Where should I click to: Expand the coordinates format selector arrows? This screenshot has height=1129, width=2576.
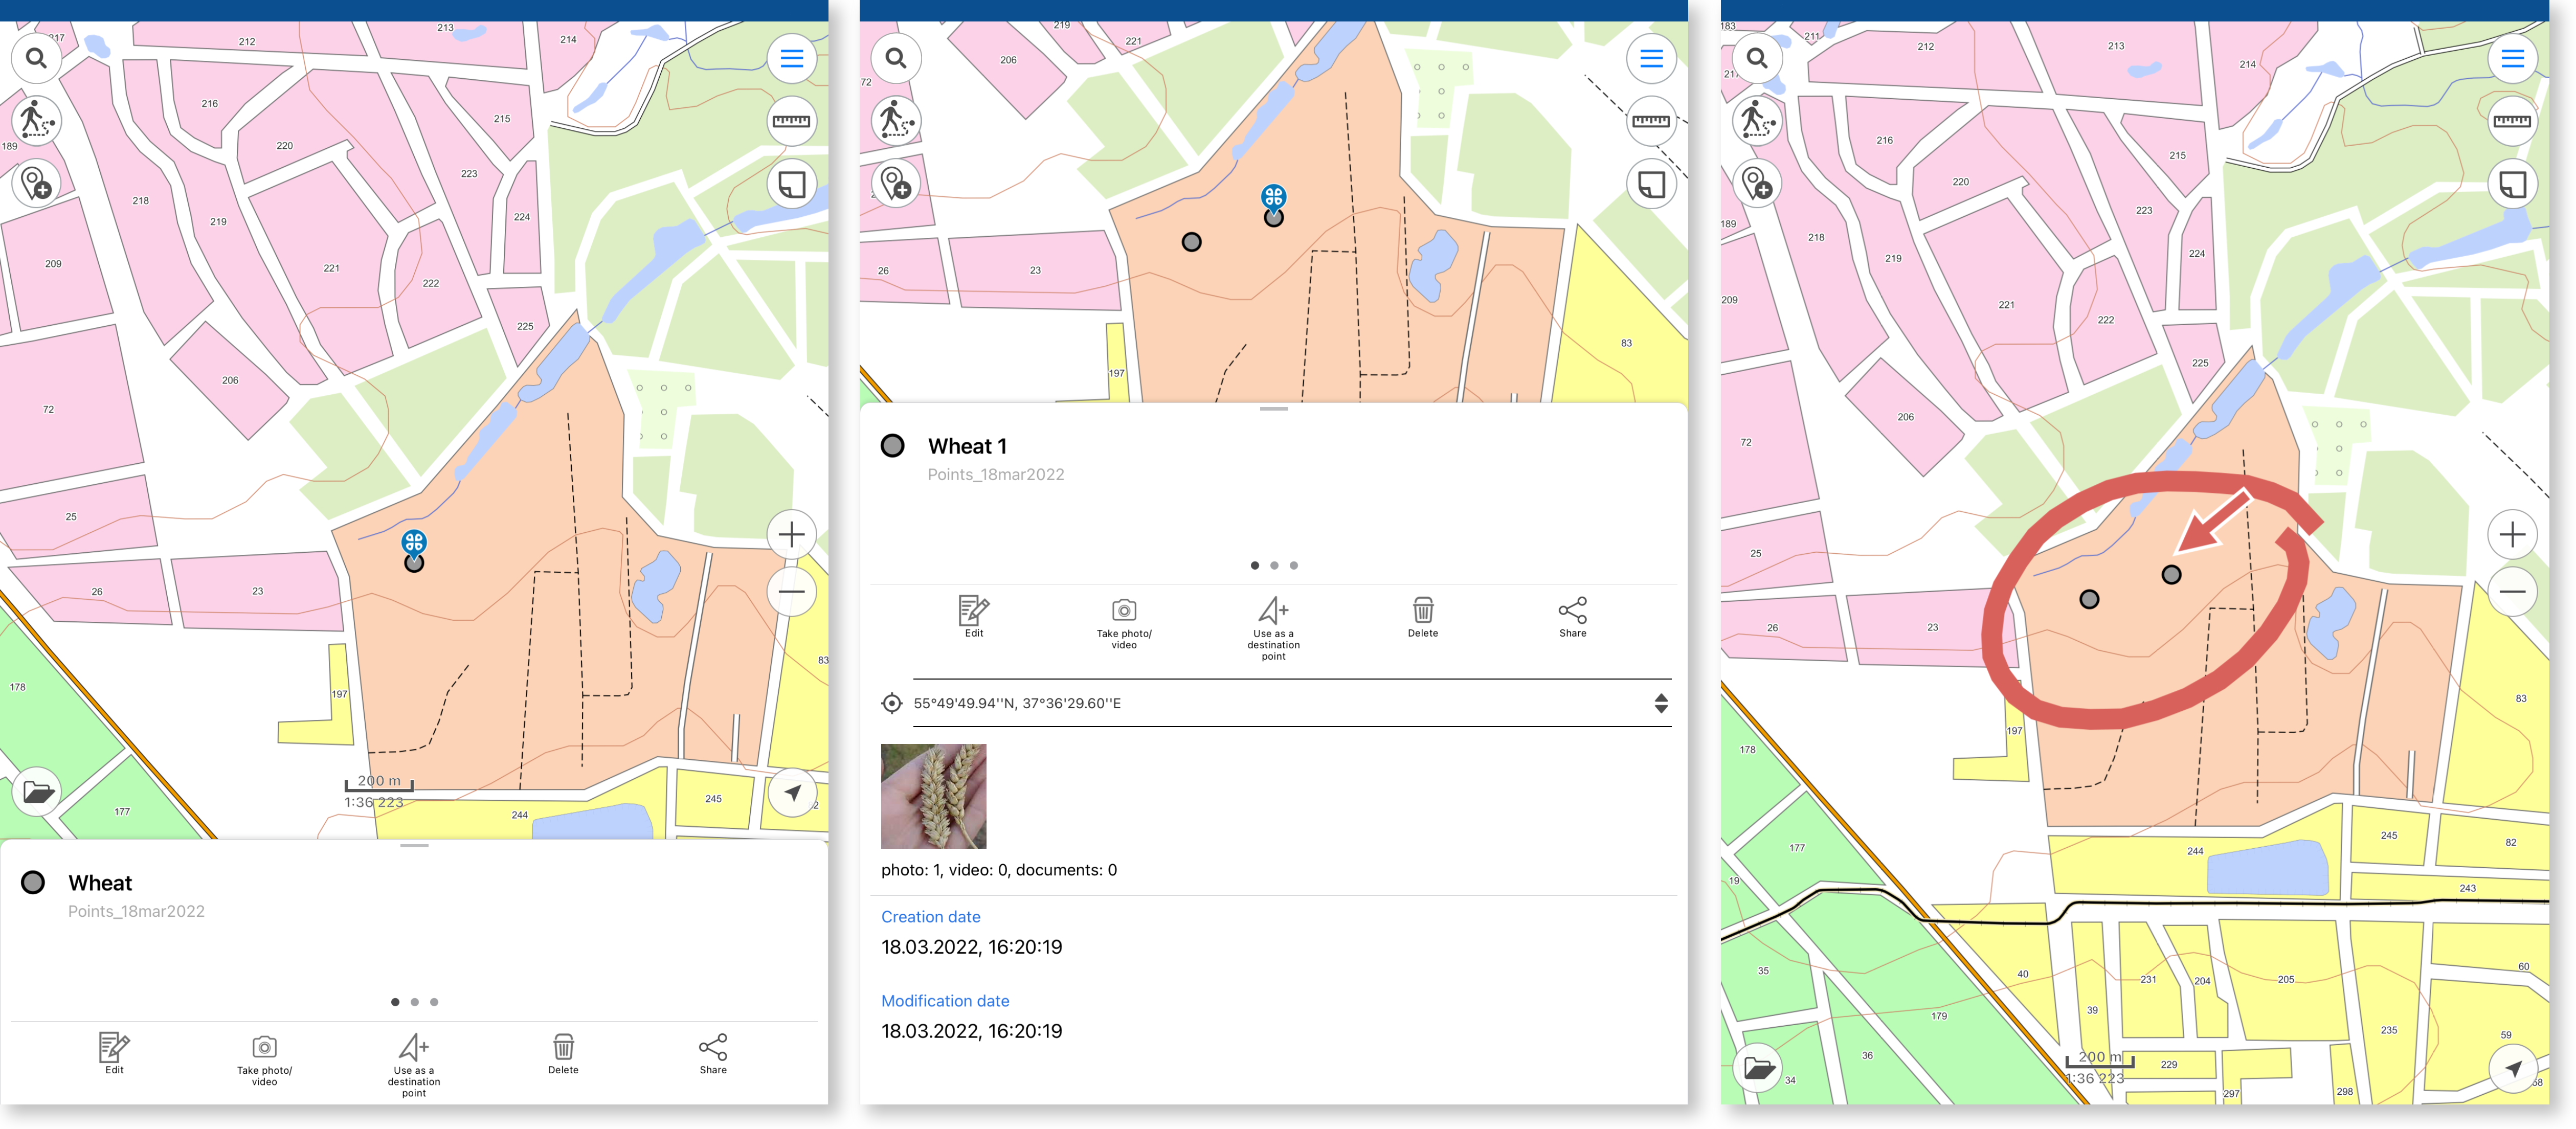pos(1661,703)
